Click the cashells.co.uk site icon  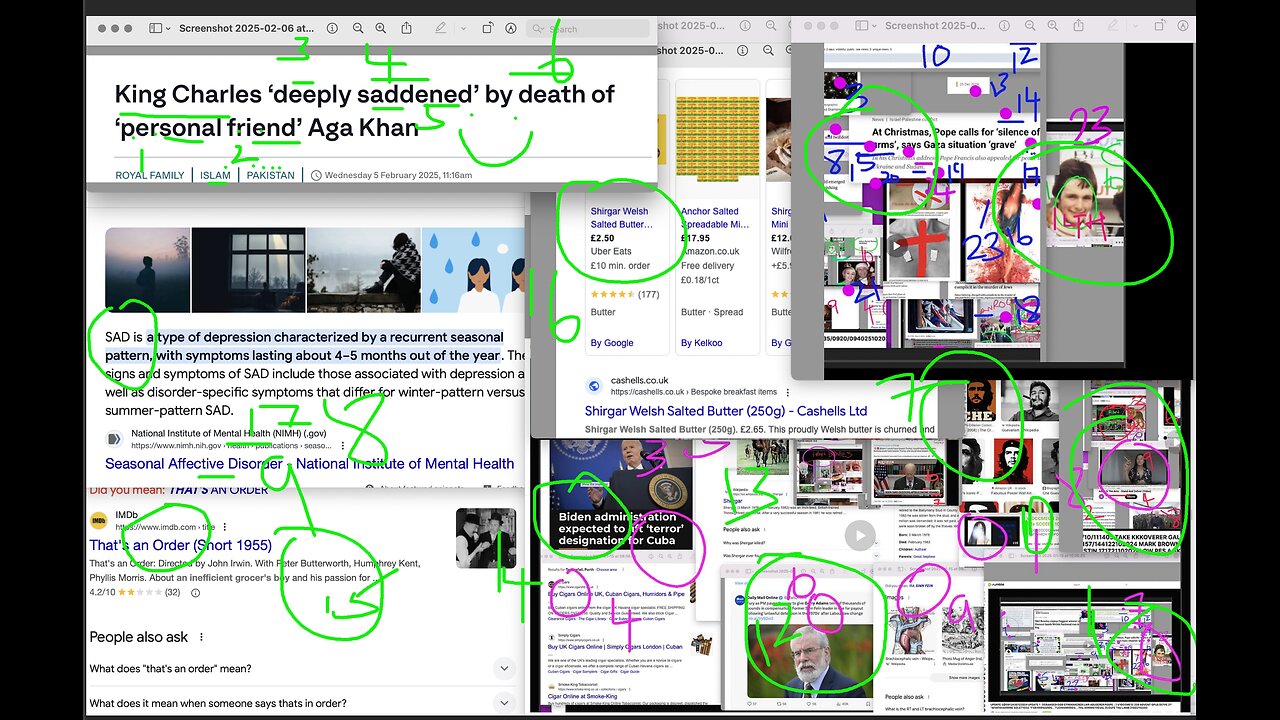pos(593,385)
